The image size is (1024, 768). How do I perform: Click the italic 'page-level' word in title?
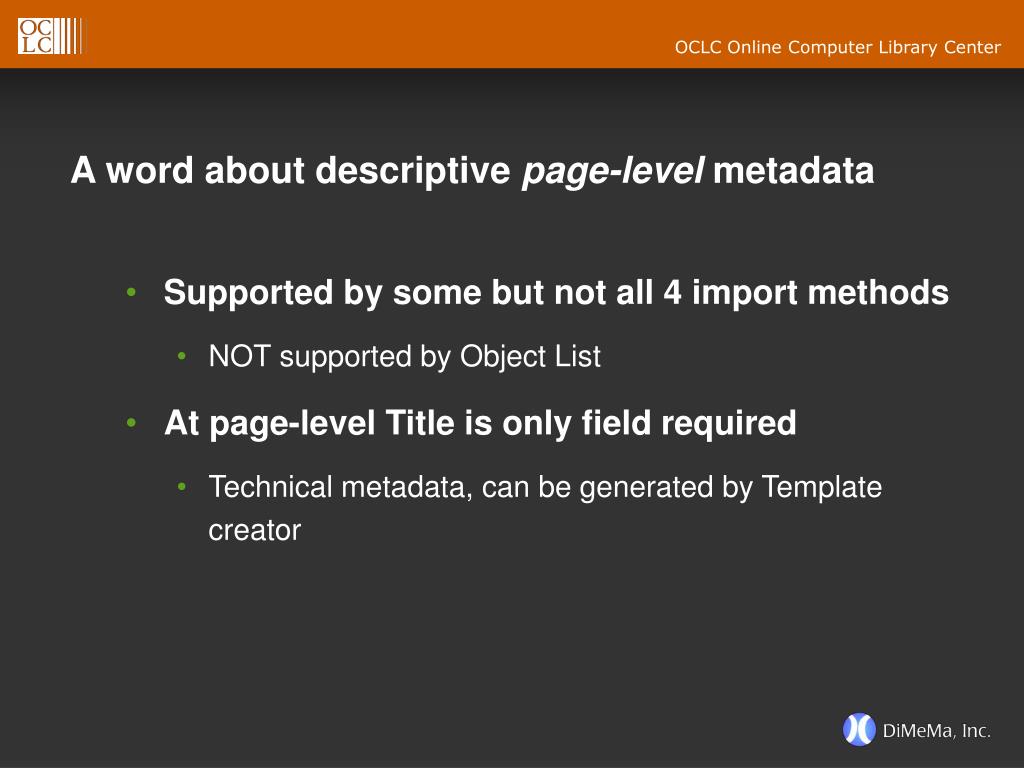click(x=613, y=172)
